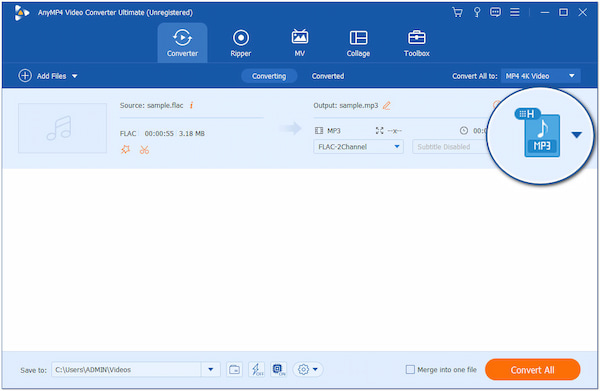The height and width of the screenshot is (391, 600).
Task: Select the Converted tab
Action: click(x=328, y=76)
